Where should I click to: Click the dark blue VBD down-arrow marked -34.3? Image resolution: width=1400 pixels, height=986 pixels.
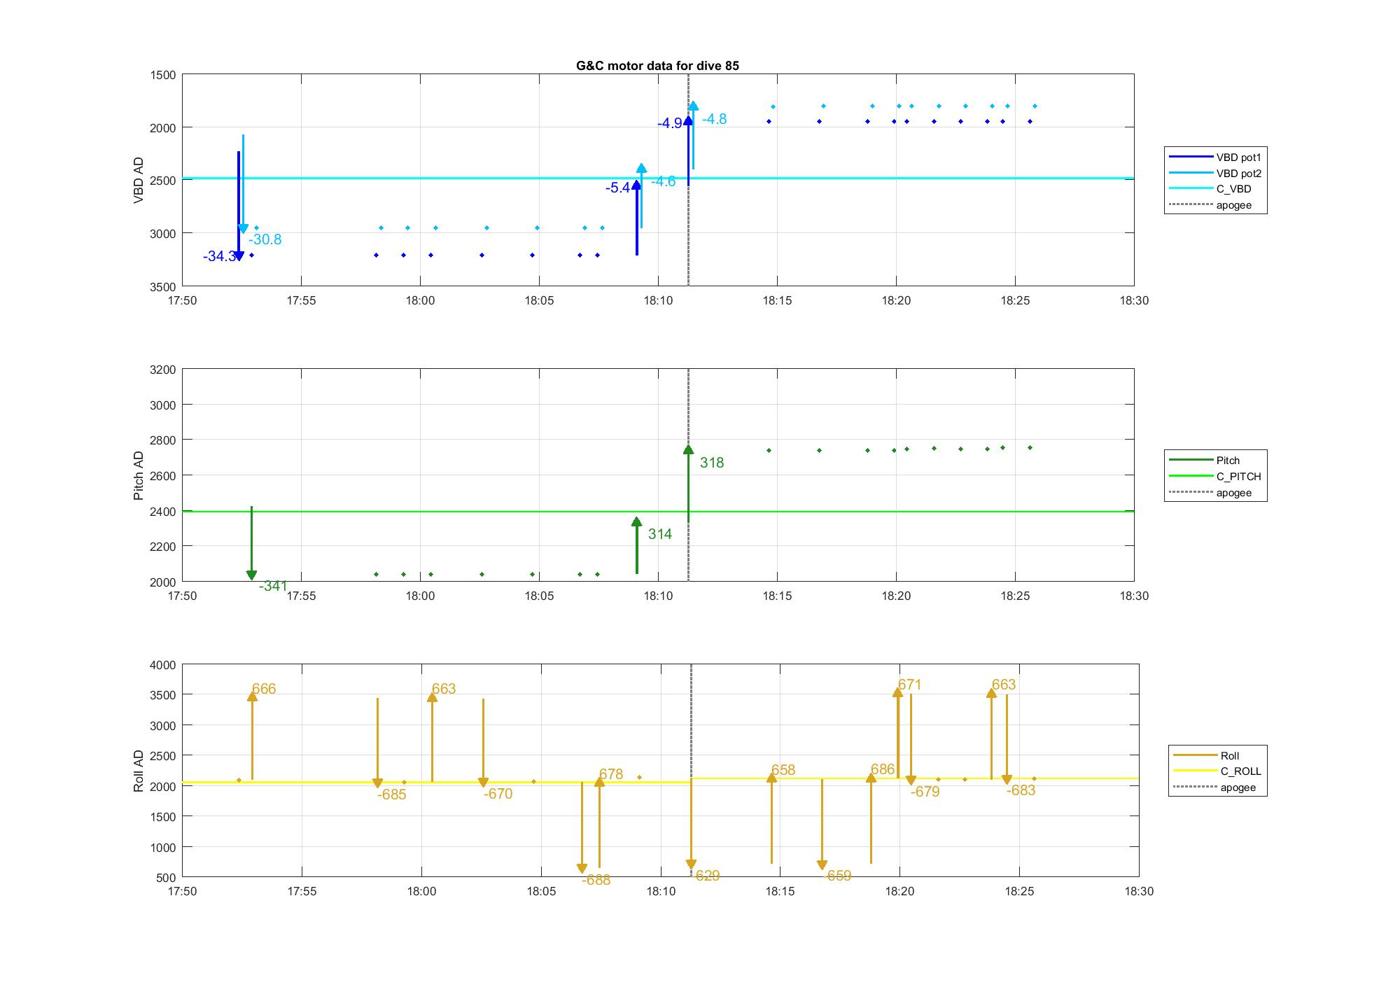click(x=238, y=206)
